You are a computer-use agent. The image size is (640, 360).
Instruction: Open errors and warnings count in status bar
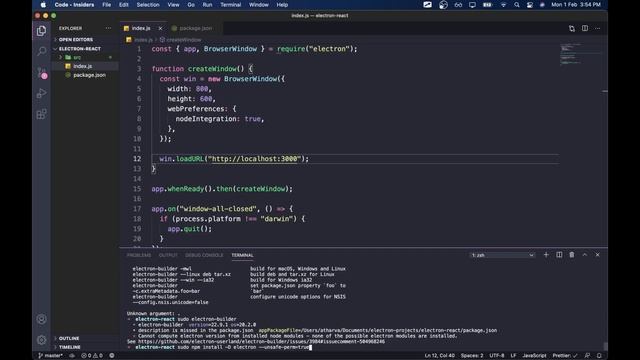pyautogui.click(x=92, y=356)
